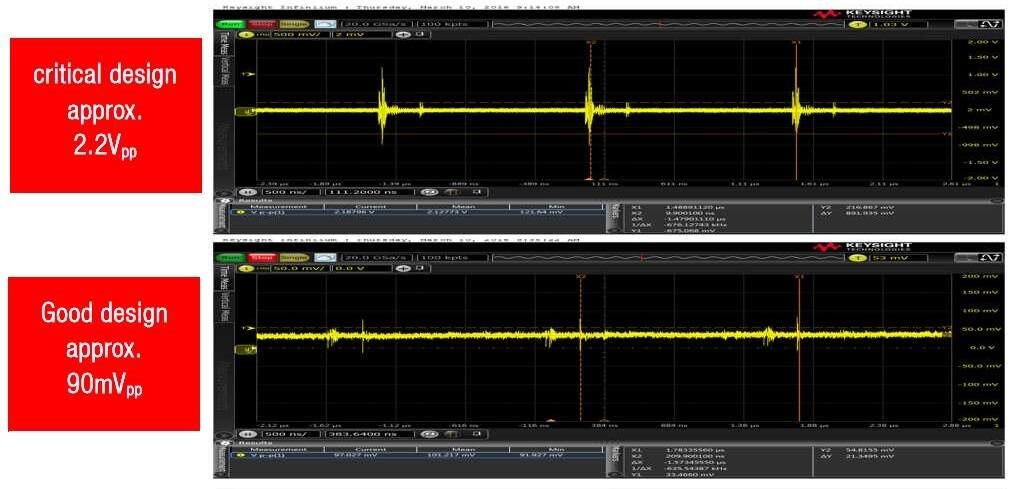This screenshot has height=489, width=1012.
Task: Select Vp-p(1) measurement row in top scope
Action: click(x=417, y=212)
